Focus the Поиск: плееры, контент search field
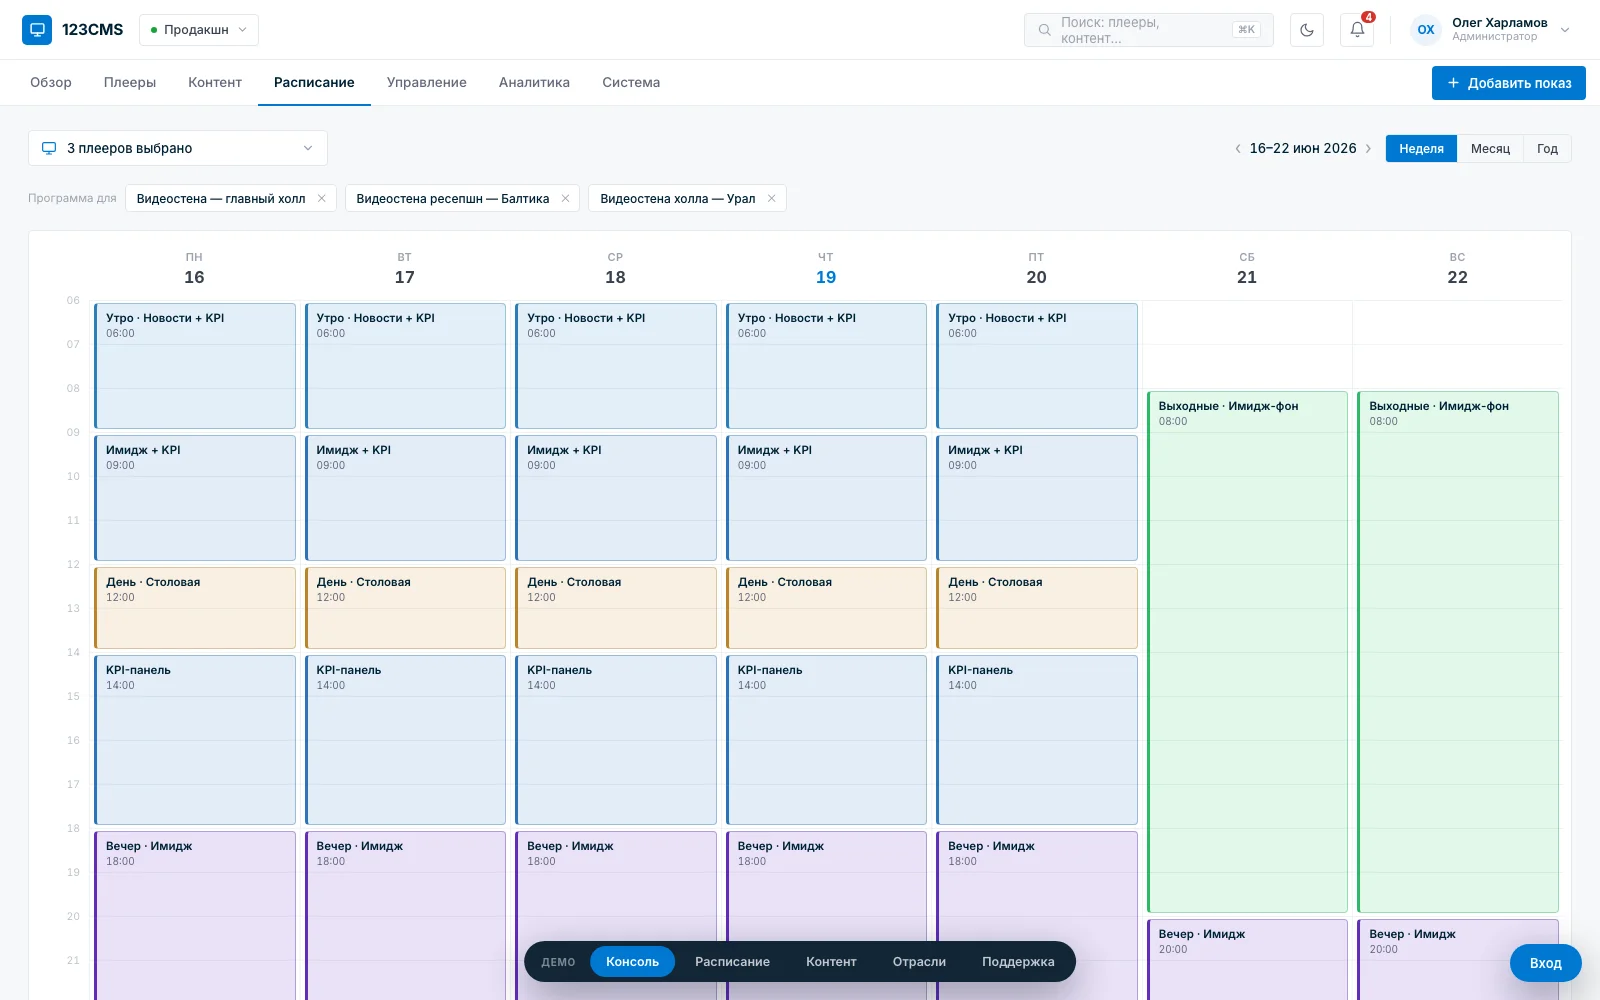The image size is (1600, 1000). (x=1149, y=30)
